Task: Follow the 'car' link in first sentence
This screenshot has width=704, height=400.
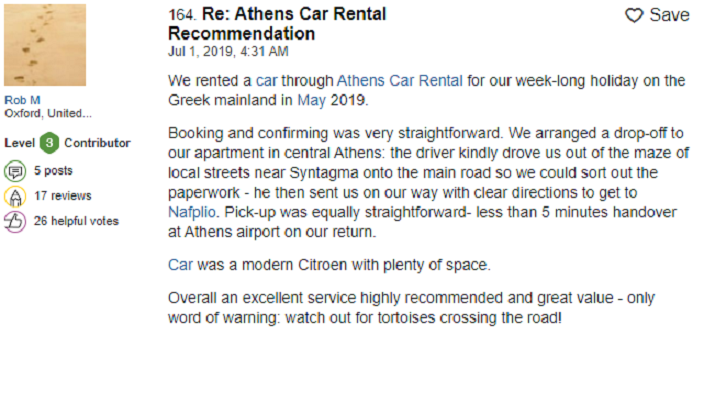Action: [267, 81]
